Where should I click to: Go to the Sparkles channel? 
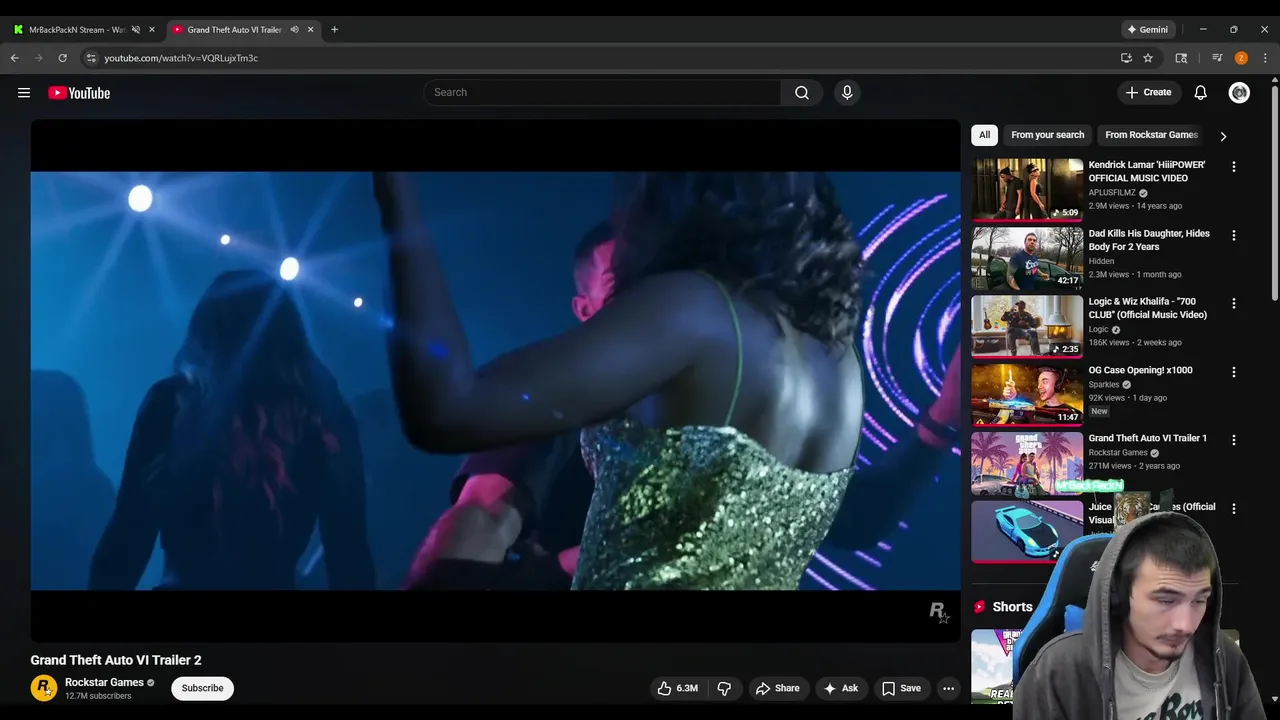point(1104,385)
